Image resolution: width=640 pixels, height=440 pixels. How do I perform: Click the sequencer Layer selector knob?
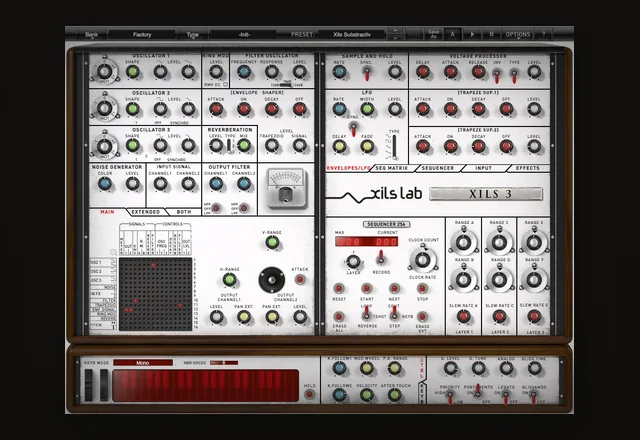pos(353,261)
